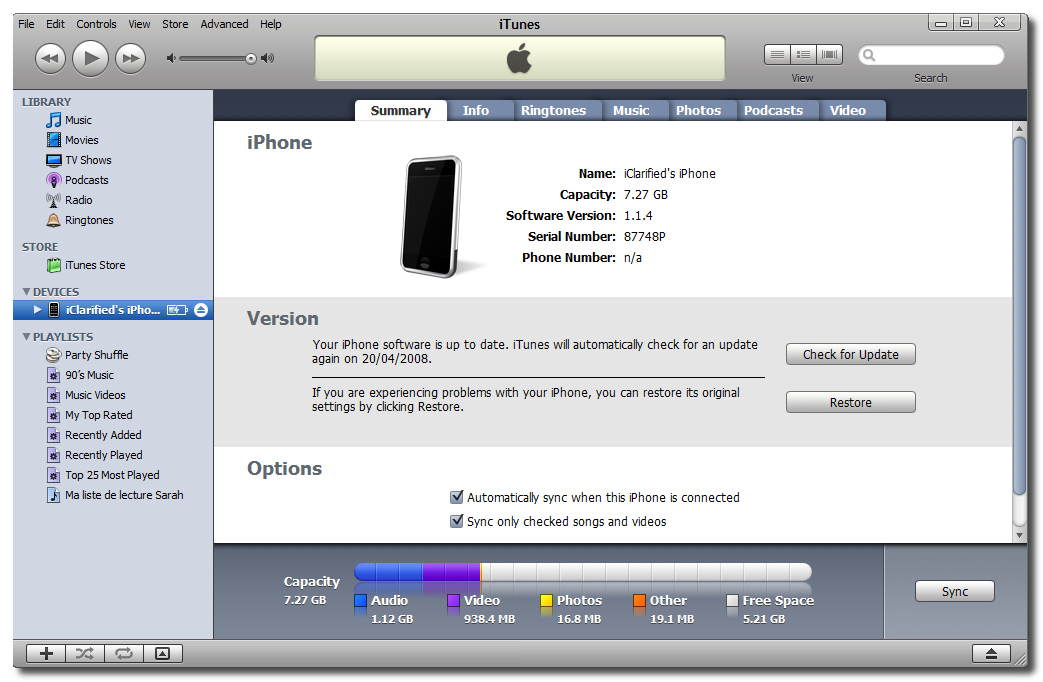Eject iPhone using sidebar eject icon
The width and height of the screenshot is (1043, 682).
pos(201,310)
